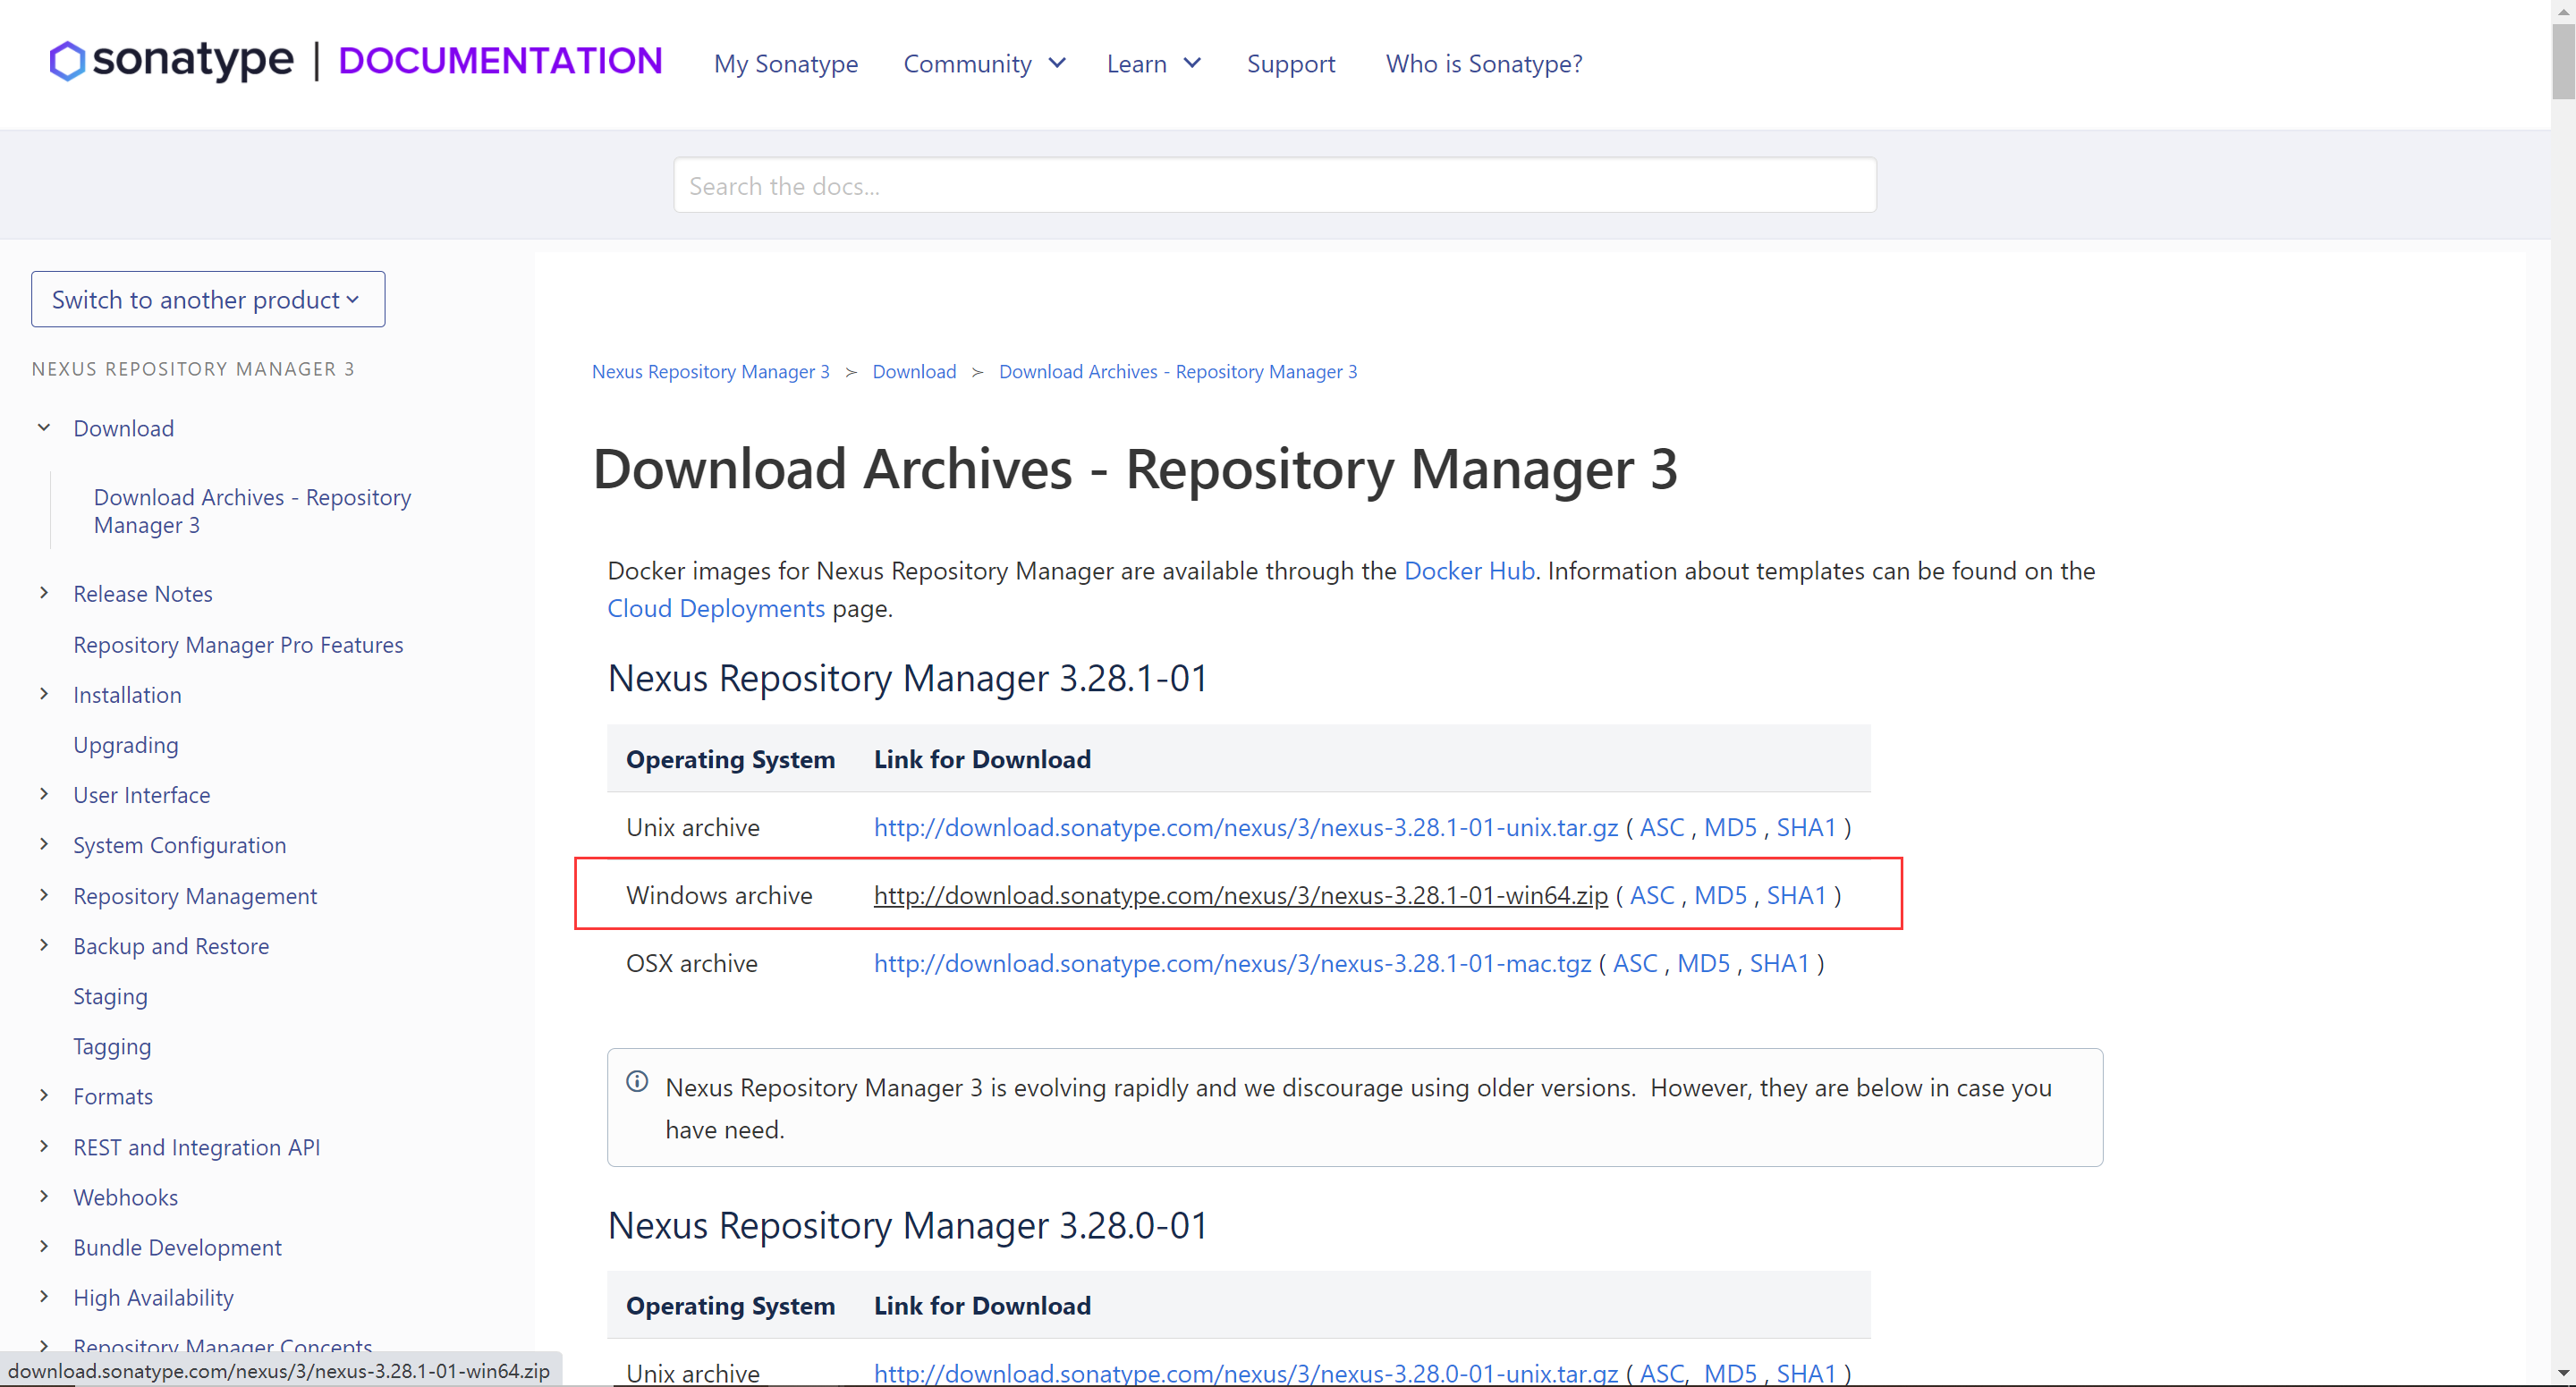
Task: Open the Learn dropdown menu
Action: click(1153, 64)
